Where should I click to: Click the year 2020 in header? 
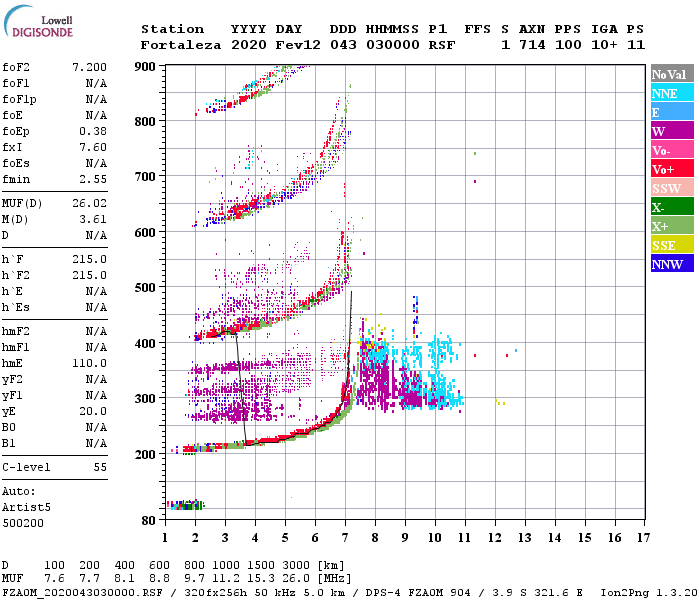[249, 45]
